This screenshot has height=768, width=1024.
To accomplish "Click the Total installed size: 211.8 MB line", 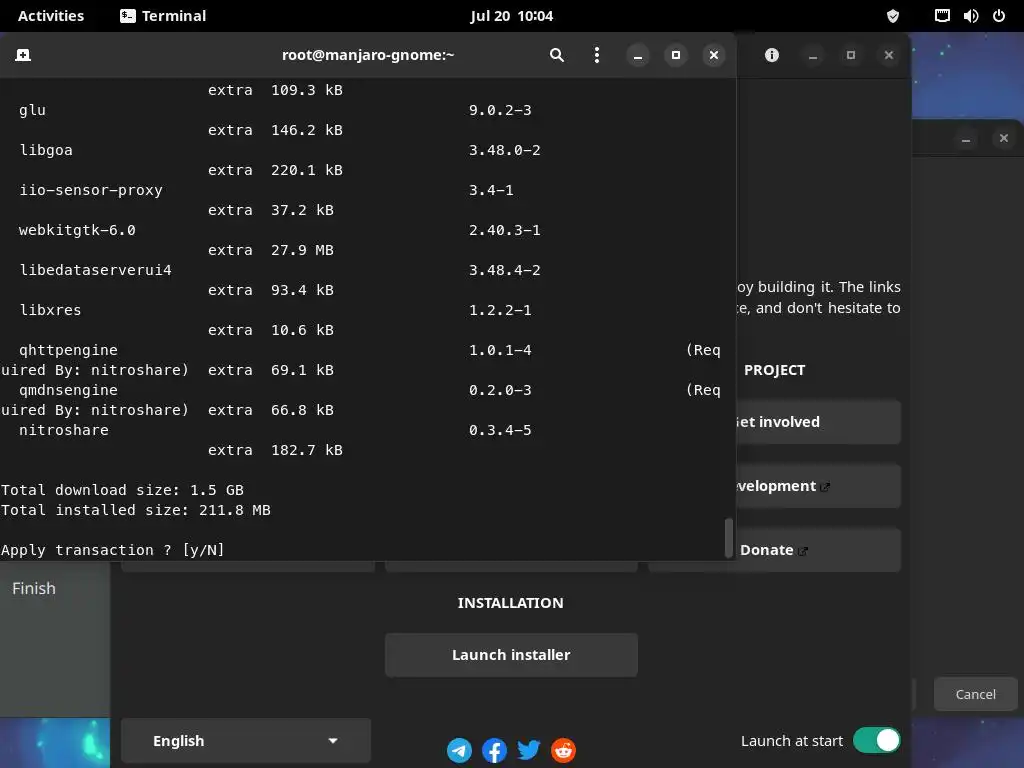I will tap(136, 510).
